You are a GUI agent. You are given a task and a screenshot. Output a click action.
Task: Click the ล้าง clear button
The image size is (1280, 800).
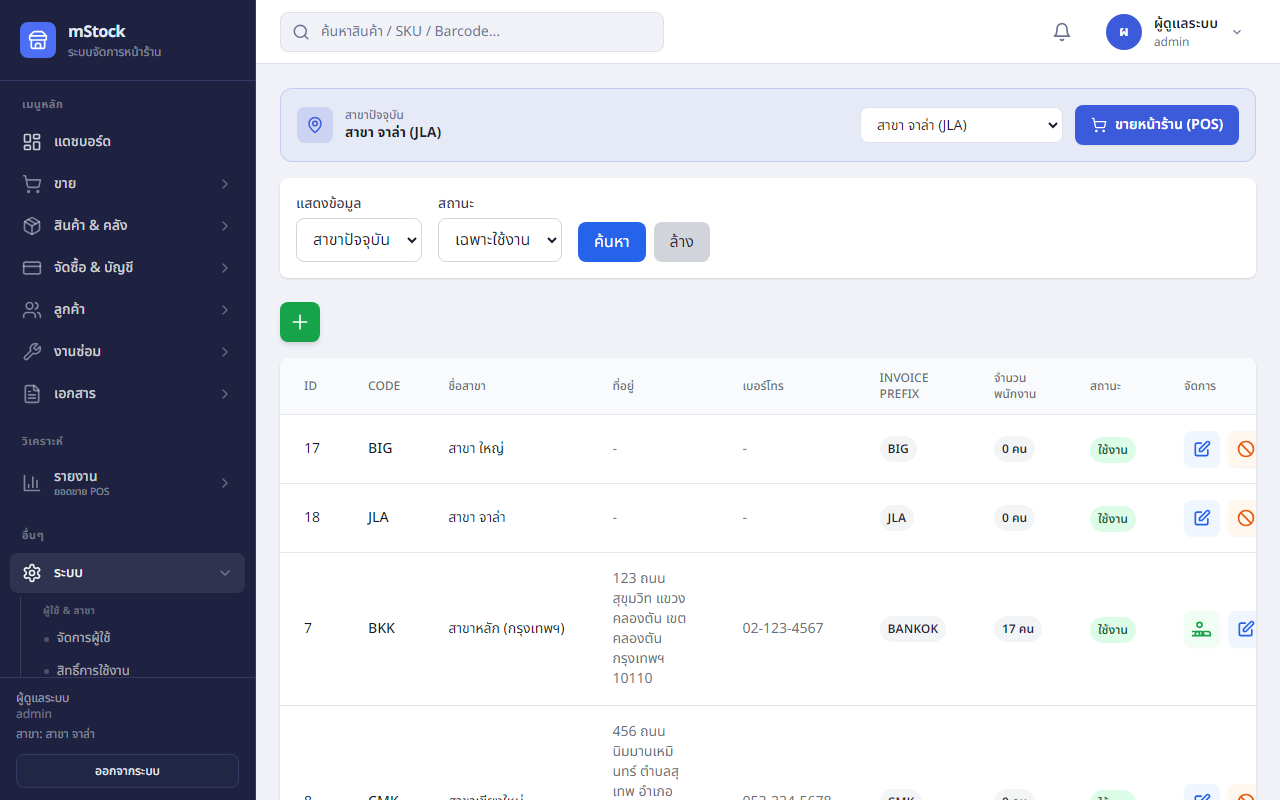tap(682, 242)
